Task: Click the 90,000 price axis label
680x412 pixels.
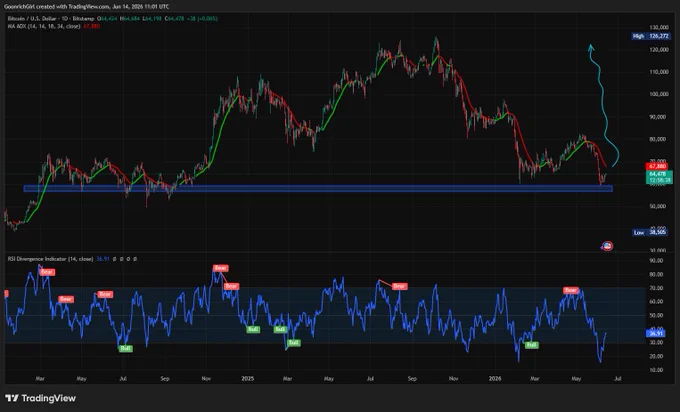Action: [658, 117]
